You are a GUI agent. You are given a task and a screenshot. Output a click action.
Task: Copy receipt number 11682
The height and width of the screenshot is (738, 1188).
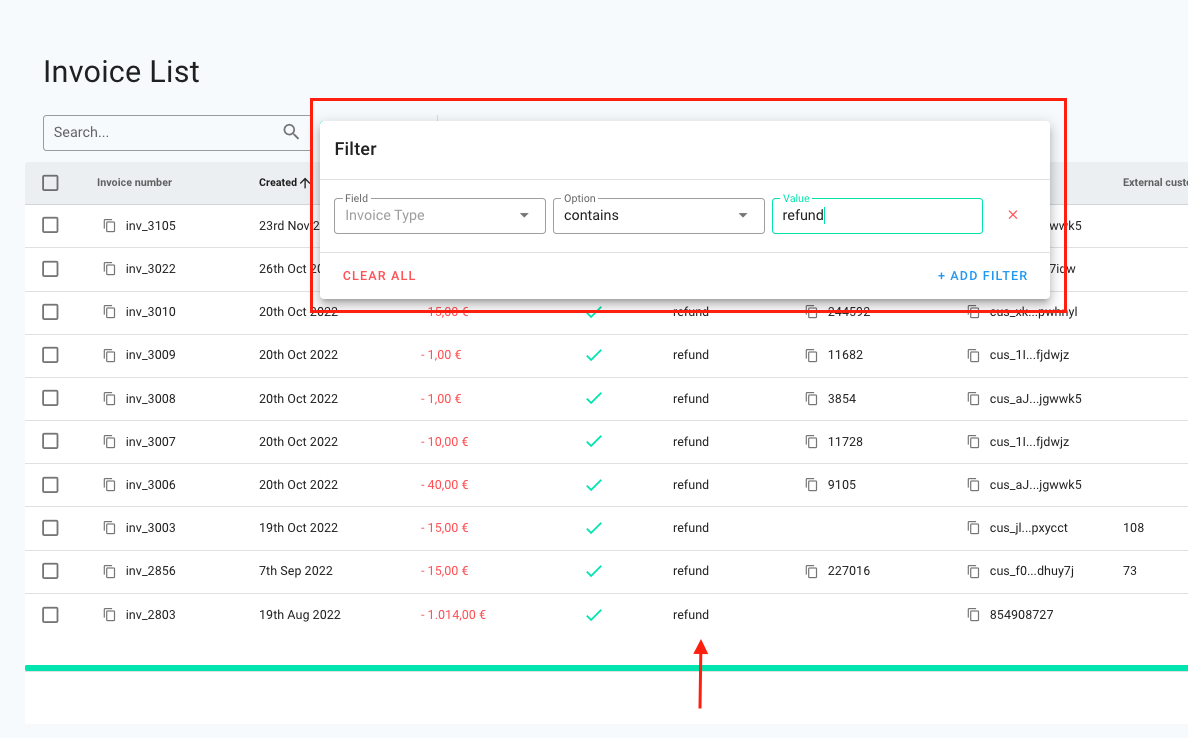(x=810, y=355)
